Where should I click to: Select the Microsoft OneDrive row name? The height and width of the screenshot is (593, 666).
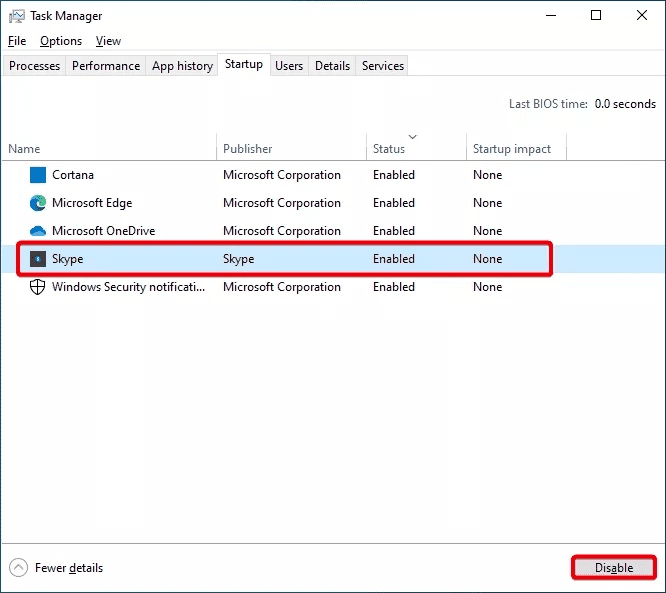click(103, 231)
